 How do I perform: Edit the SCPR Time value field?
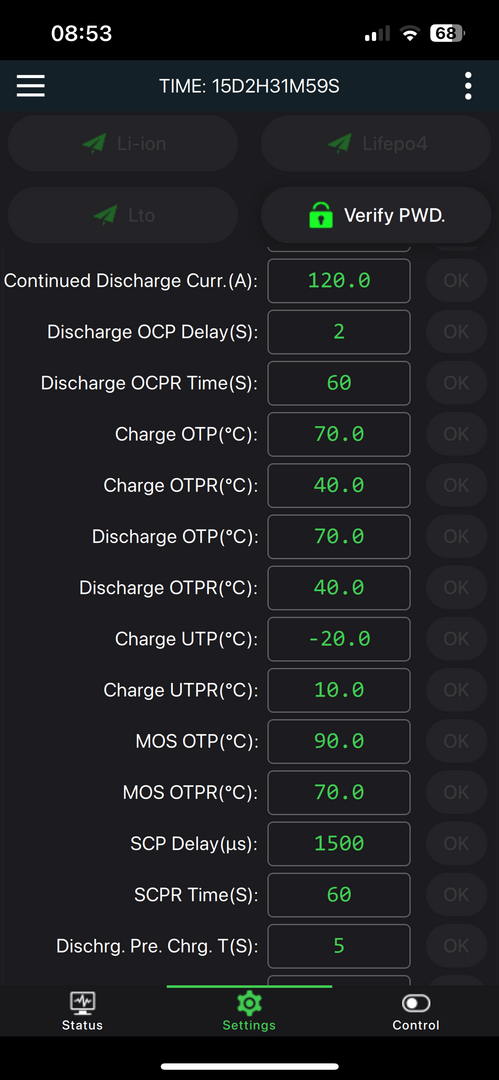[339, 895]
